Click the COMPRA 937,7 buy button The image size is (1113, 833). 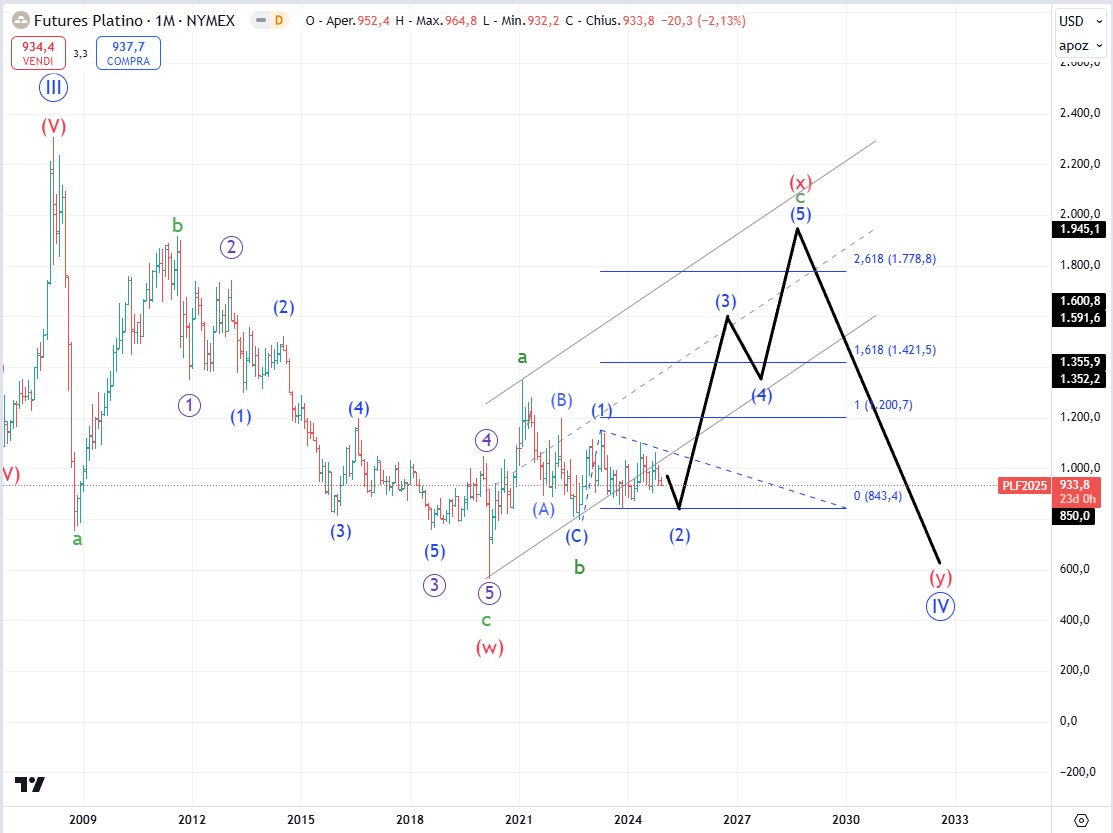tap(128, 53)
